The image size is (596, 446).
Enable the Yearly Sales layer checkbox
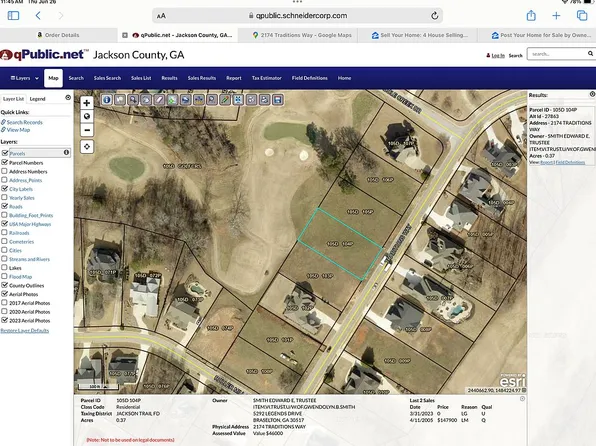click(5, 197)
